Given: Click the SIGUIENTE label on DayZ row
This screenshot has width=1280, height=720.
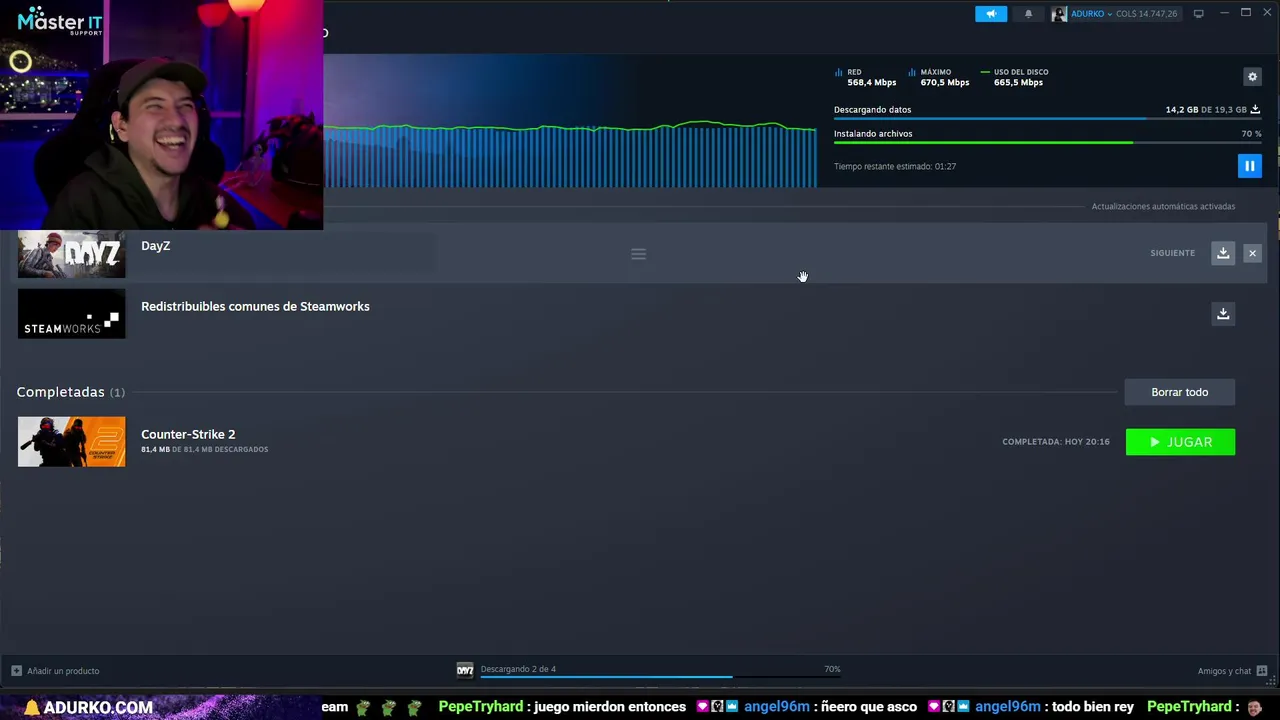Looking at the screenshot, I should [1172, 253].
